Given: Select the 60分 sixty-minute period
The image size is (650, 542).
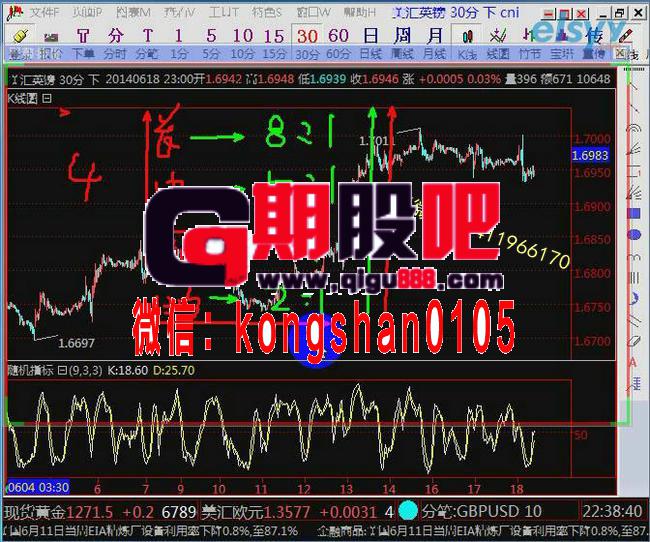Looking at the screenshot, I should point(338,44).
